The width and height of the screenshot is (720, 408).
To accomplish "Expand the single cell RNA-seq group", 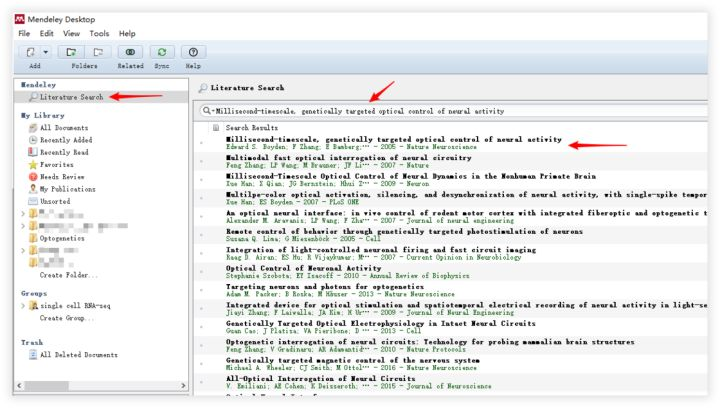I will click(x=23, y=306).
